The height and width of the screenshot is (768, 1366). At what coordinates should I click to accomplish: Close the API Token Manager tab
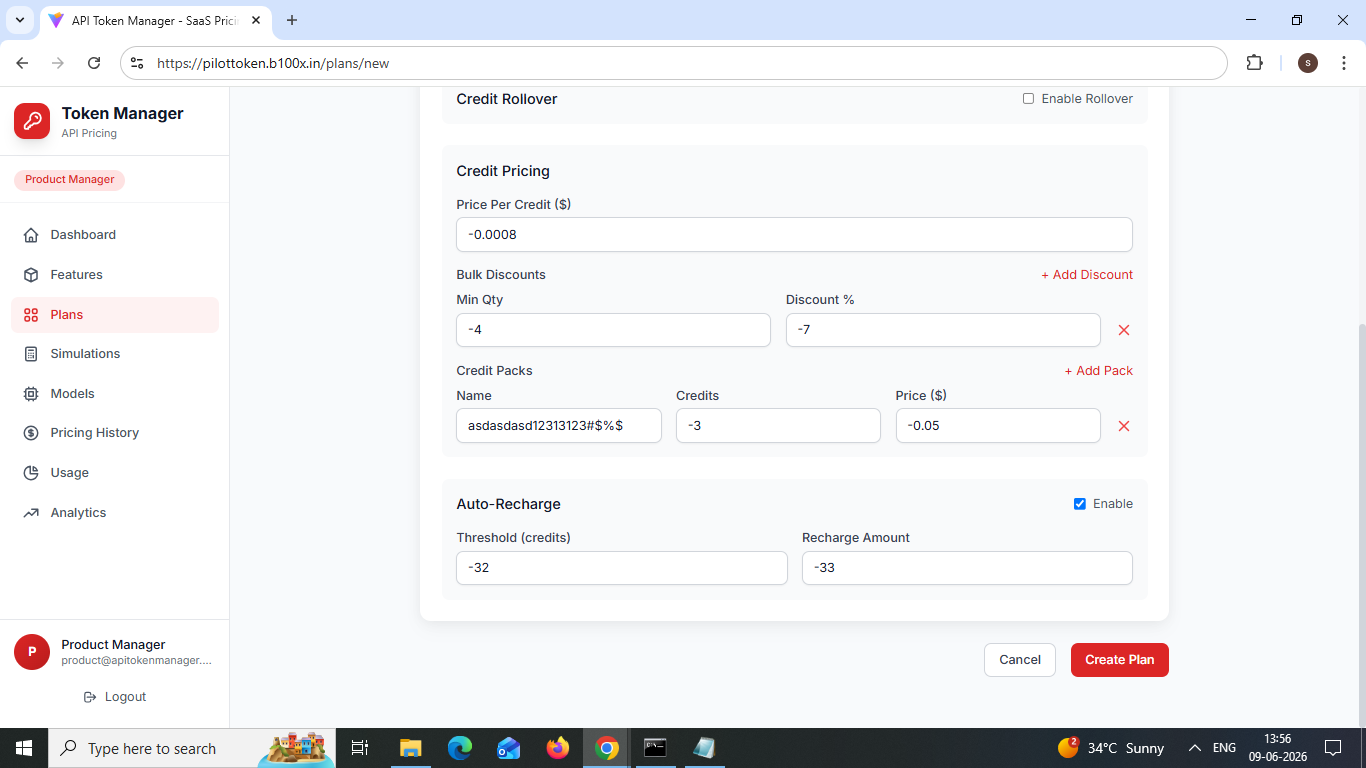[256, 20]
